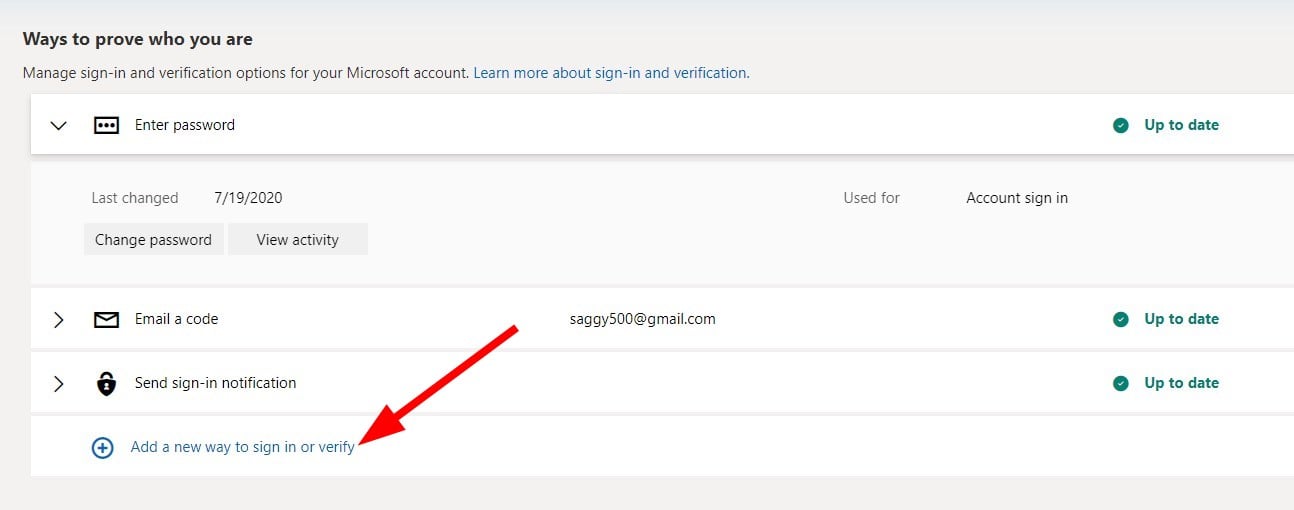This screenshot has height=510, width=1294.
Task: Click the 7/19/2020 last changed date
Action: (x=248, y=198)
